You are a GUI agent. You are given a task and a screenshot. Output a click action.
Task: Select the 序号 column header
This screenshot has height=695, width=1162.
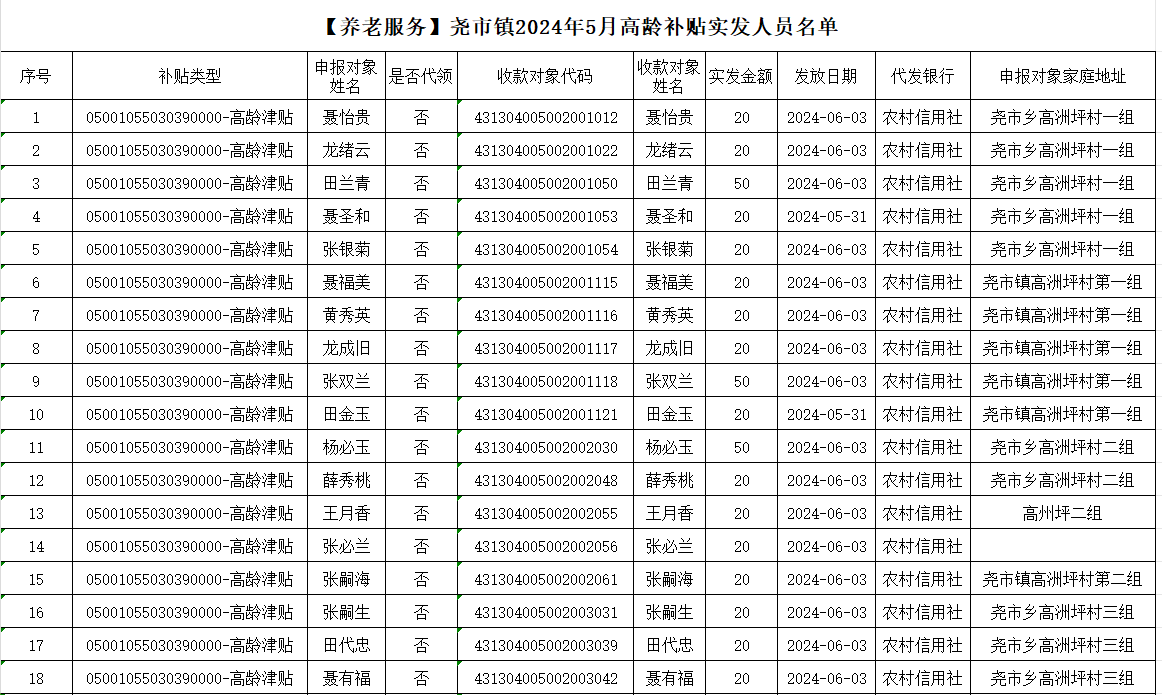(36, 76)
